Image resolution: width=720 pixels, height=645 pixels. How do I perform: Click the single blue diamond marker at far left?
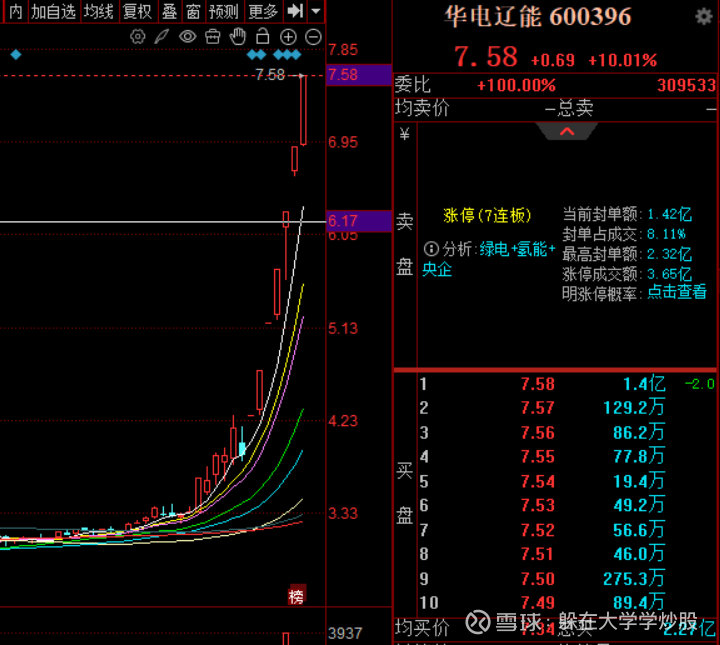16,55
